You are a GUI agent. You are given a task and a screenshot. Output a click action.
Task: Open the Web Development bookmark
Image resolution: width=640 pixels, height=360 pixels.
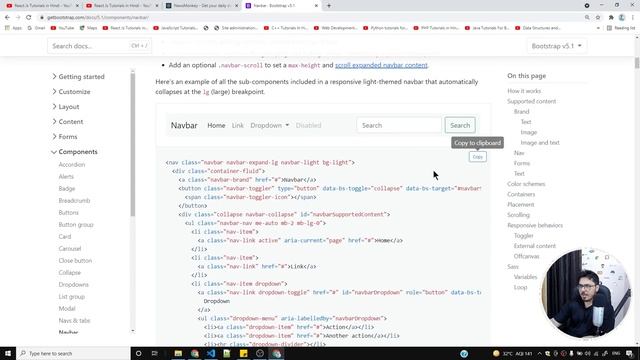pyautogui.click(x=335, y=28)
